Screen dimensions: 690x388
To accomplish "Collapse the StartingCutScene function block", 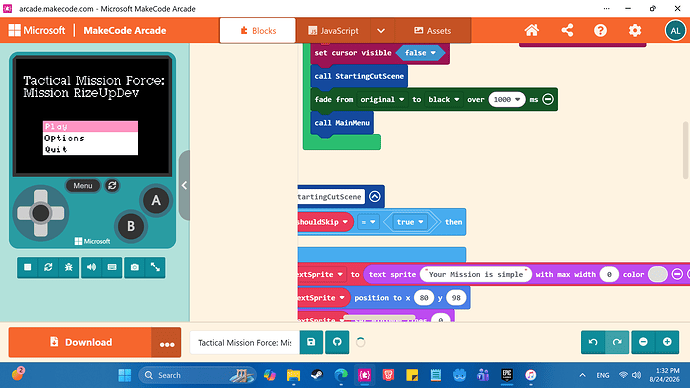I will pos(374,196).
